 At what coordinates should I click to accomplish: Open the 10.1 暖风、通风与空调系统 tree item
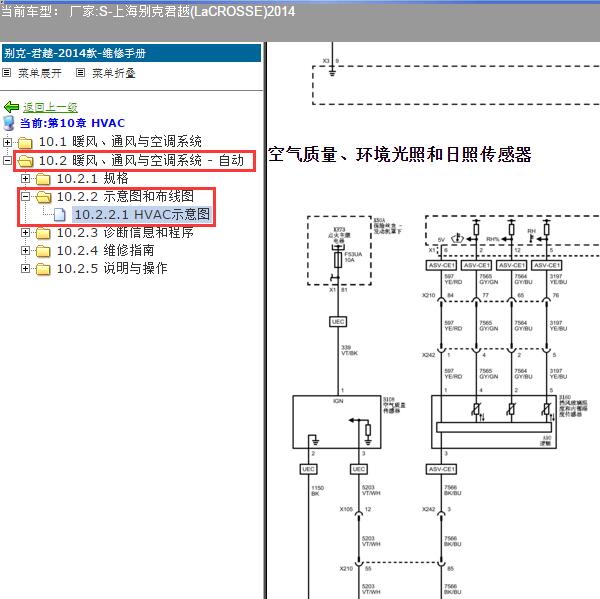tap(120, 142)
